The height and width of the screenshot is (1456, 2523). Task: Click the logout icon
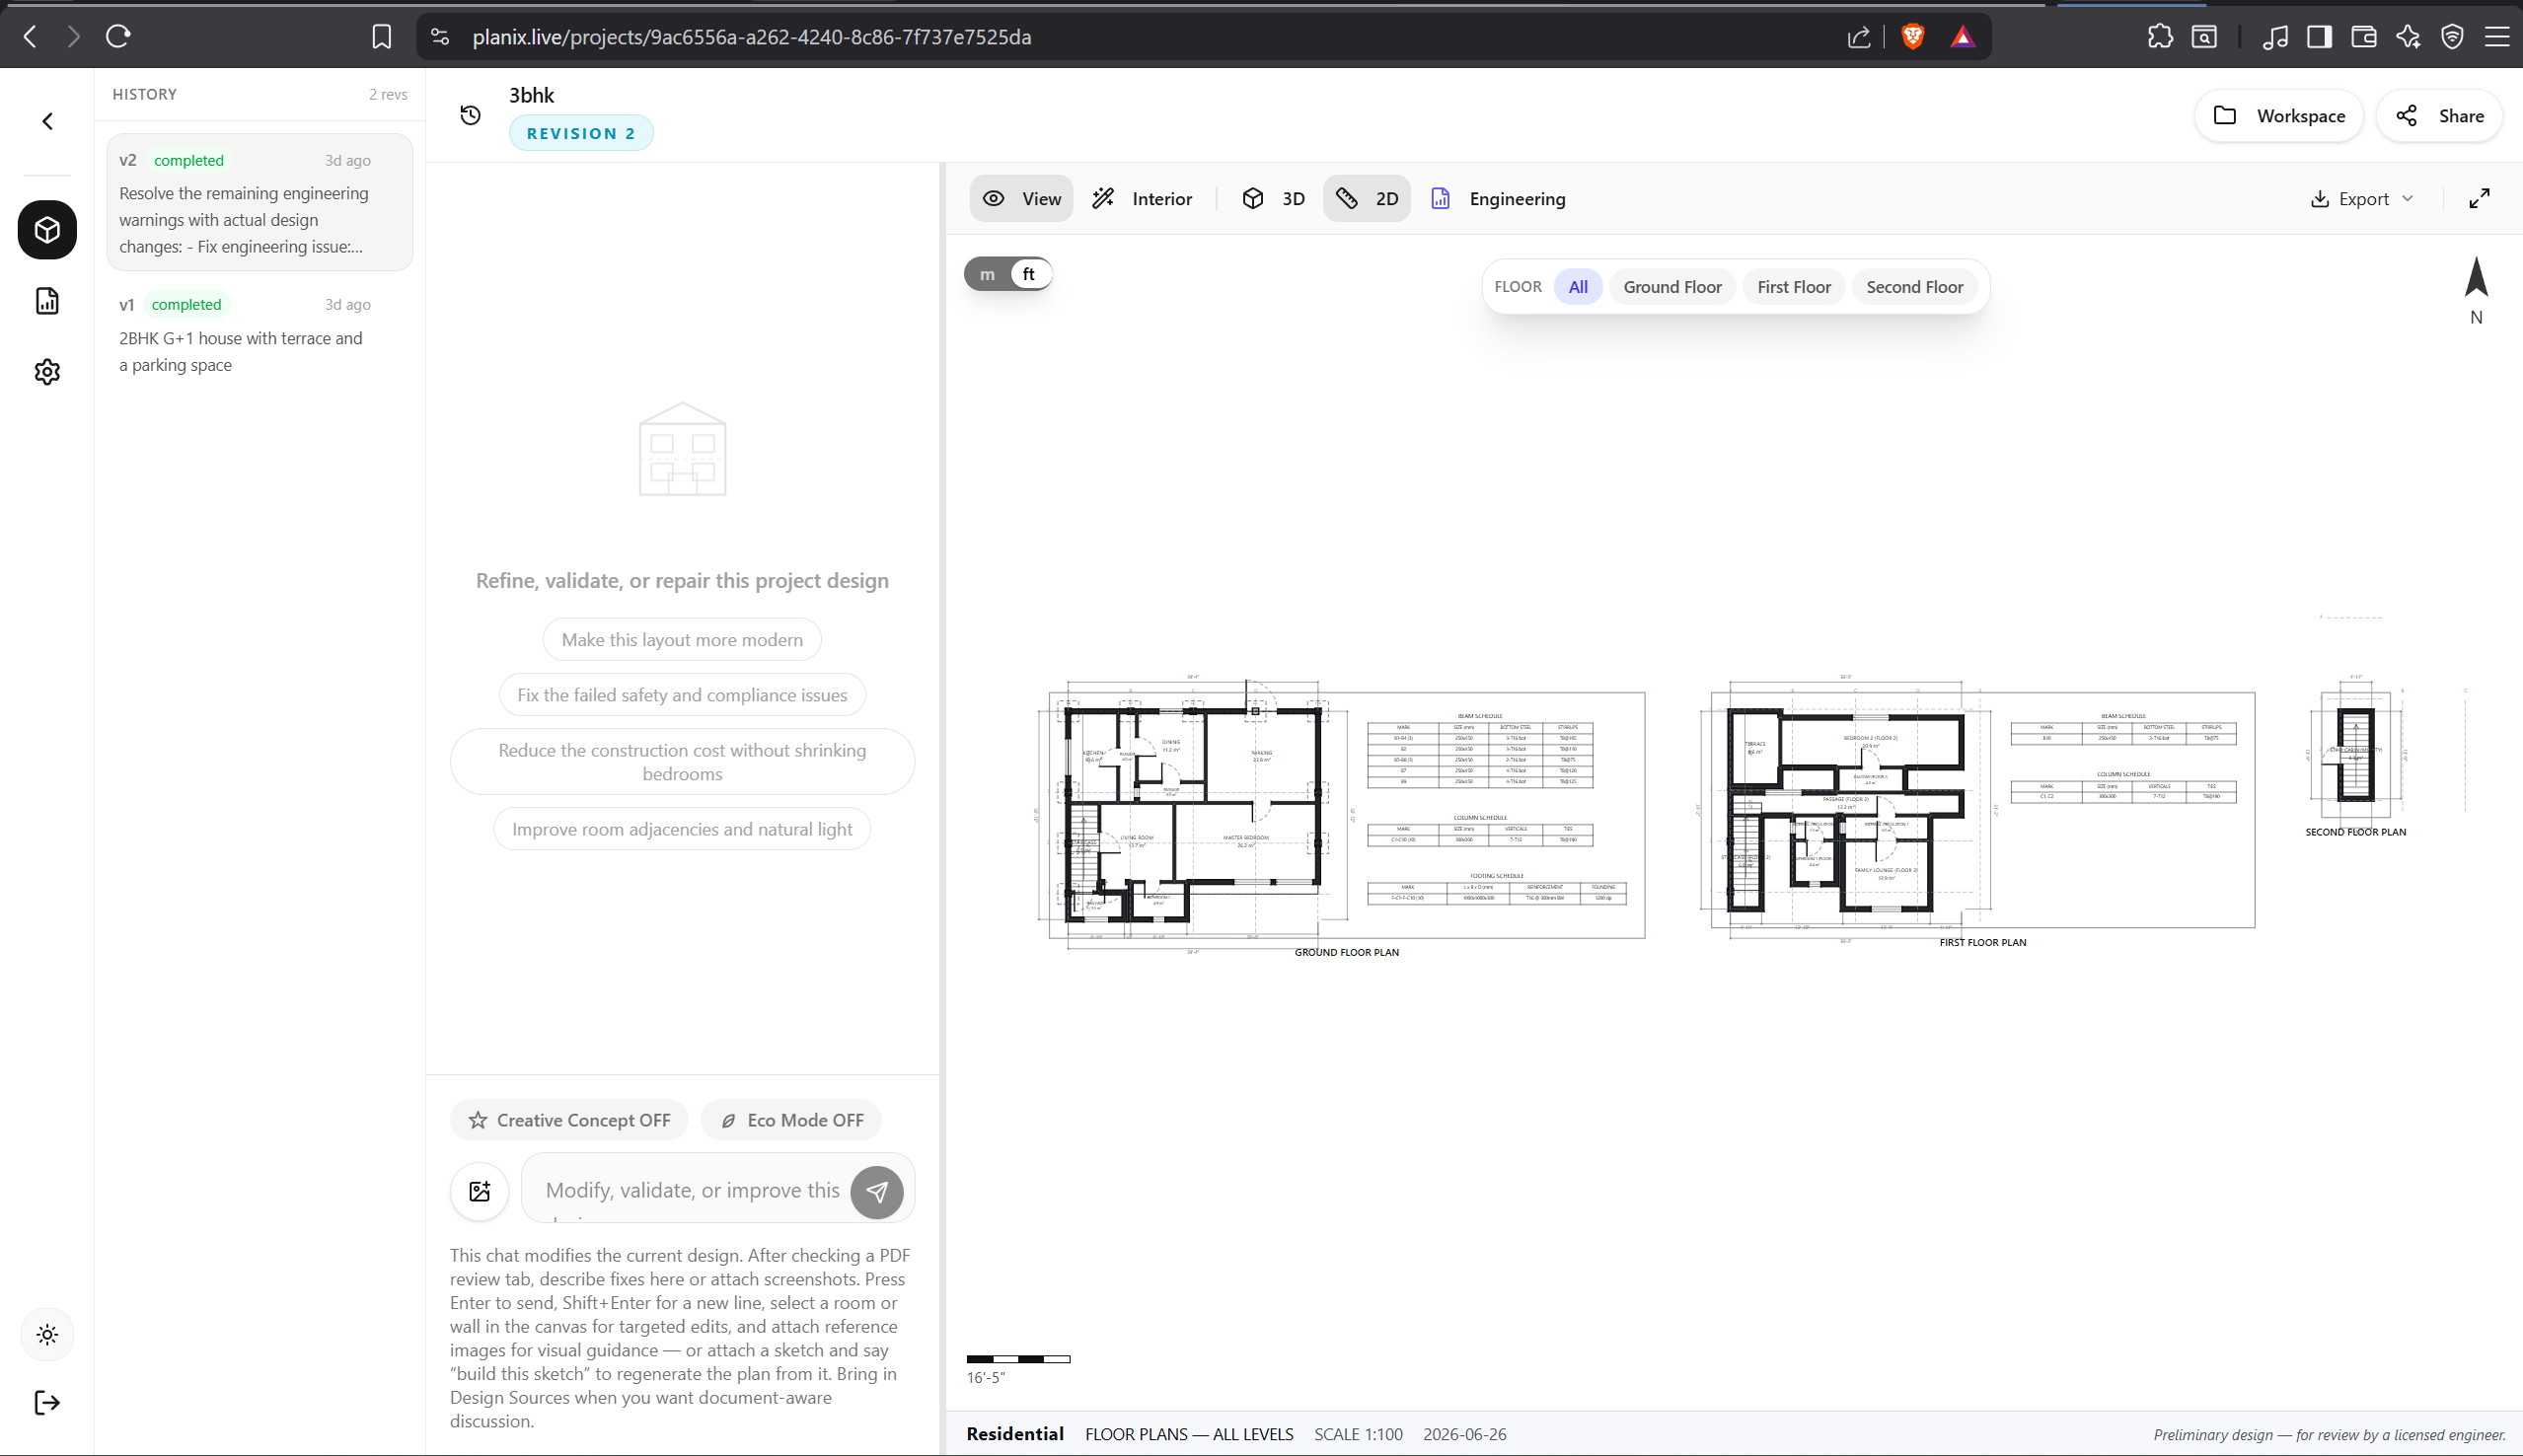tap(47, 1403)
